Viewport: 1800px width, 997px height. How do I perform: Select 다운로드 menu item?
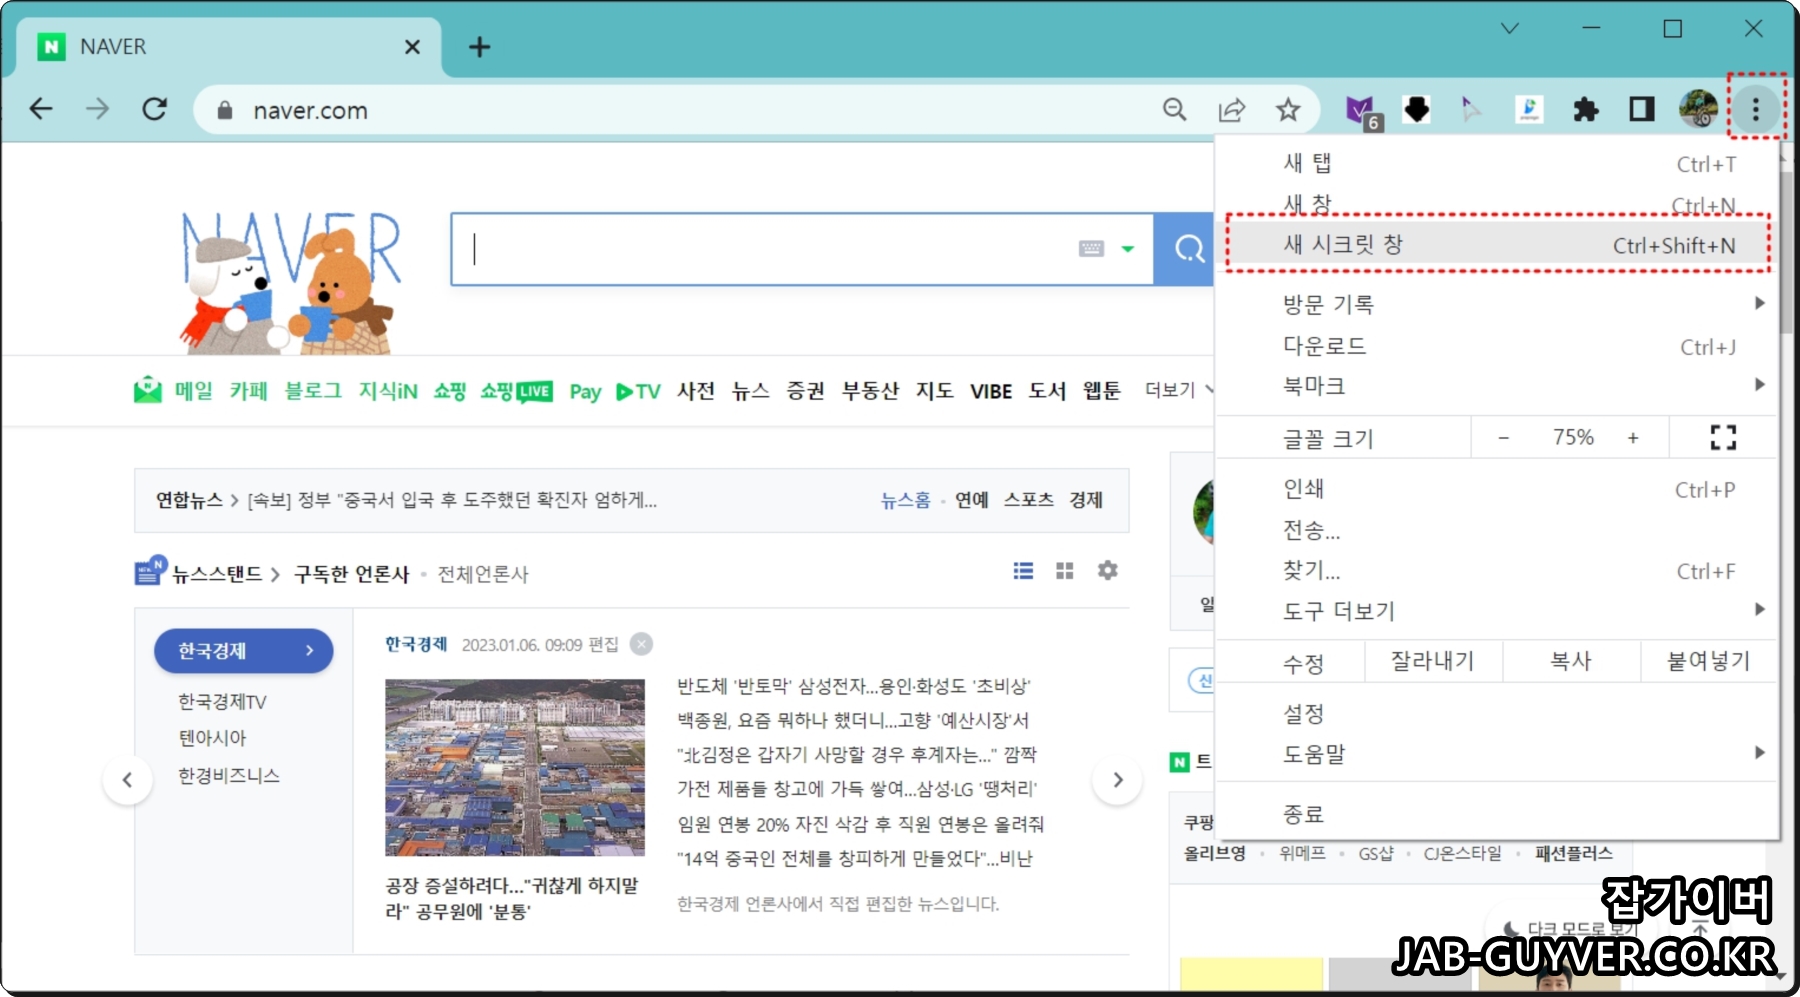point(1497,346)
